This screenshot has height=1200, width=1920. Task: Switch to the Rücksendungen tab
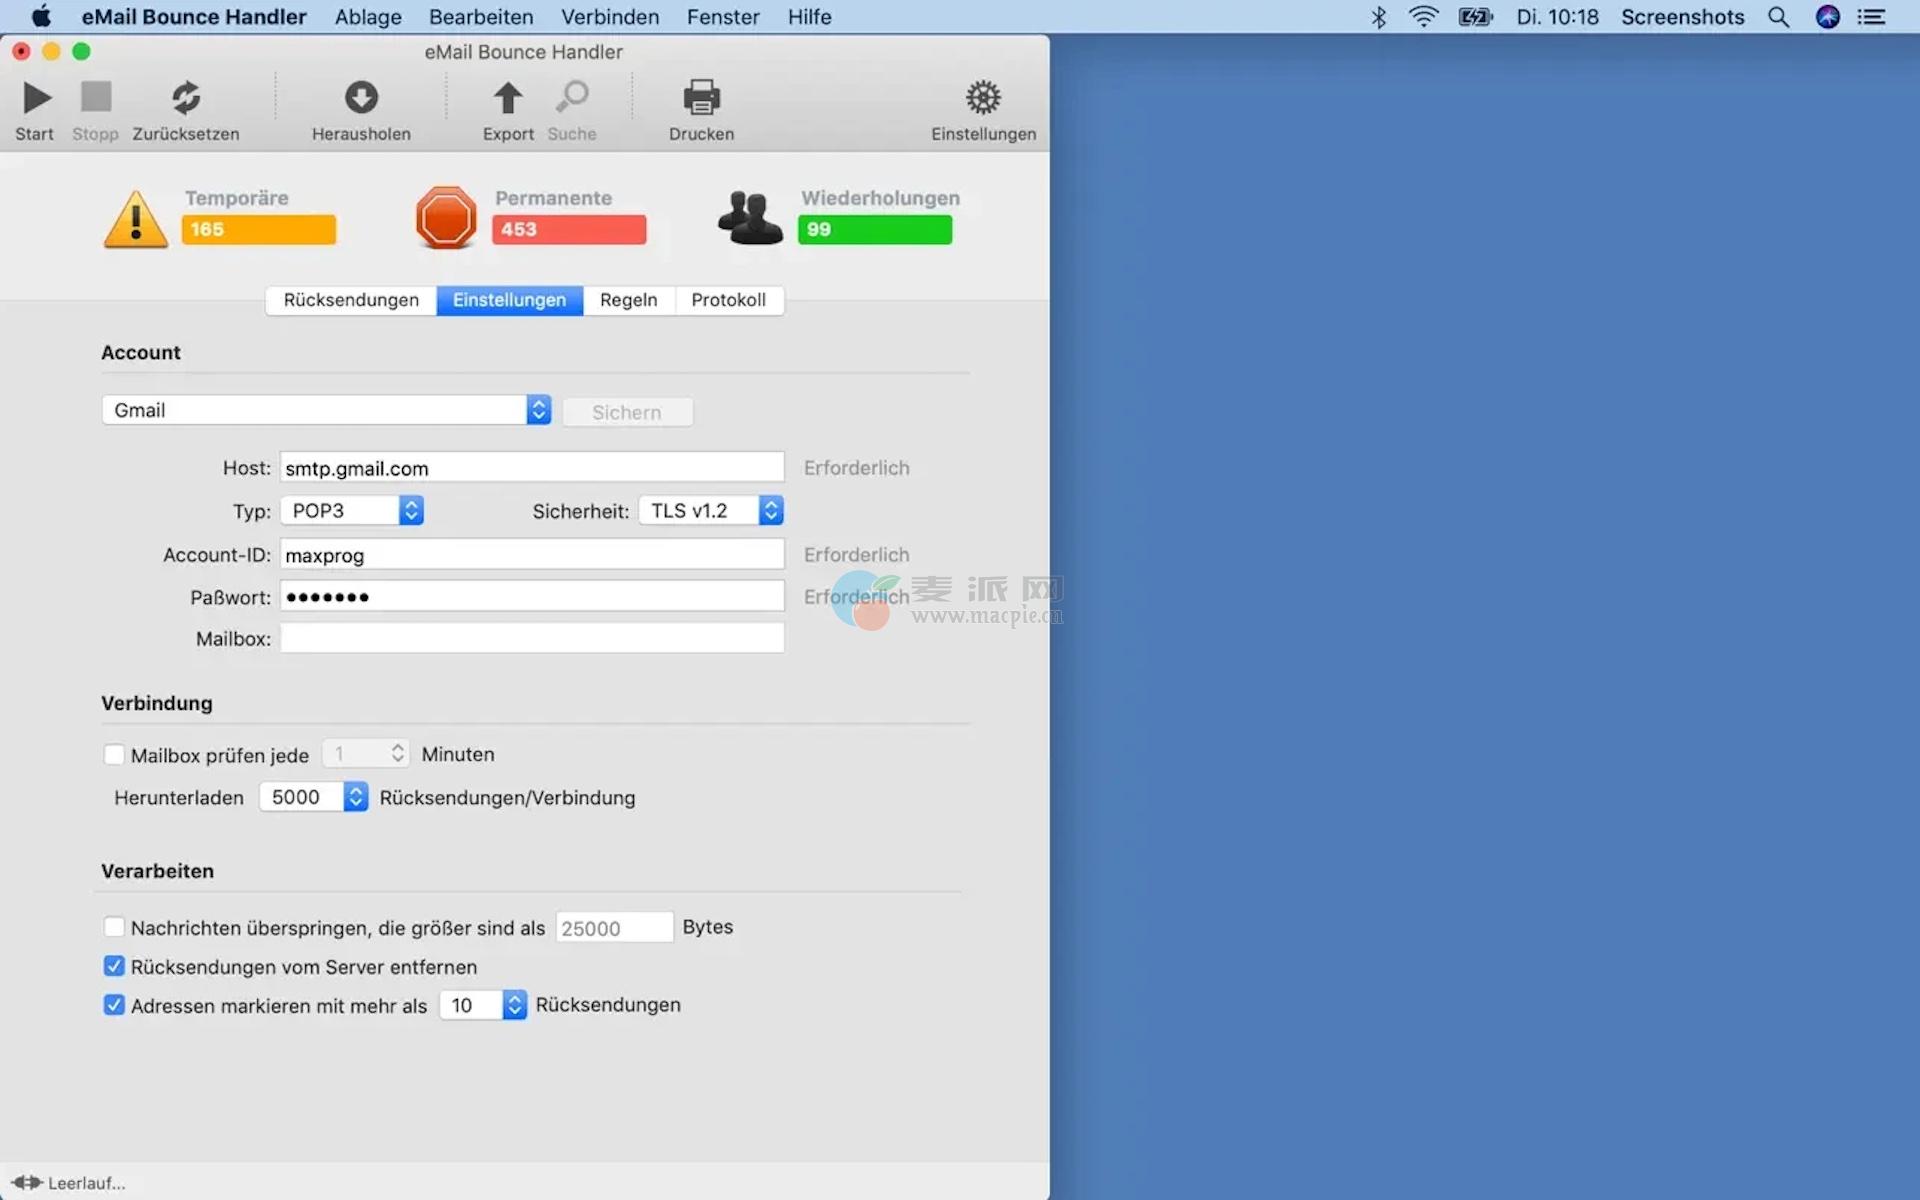coord(351,300)
